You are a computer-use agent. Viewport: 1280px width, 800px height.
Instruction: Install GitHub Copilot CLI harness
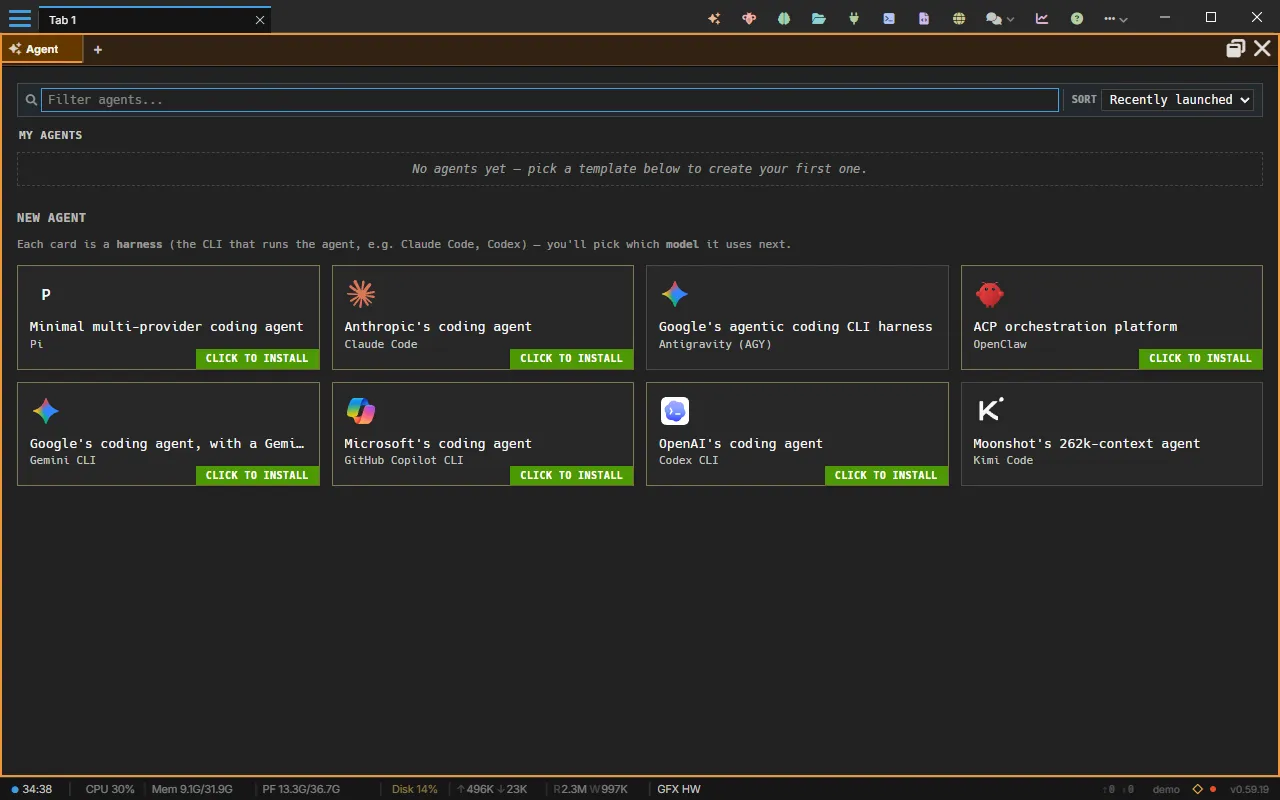(x=571, y=475)
